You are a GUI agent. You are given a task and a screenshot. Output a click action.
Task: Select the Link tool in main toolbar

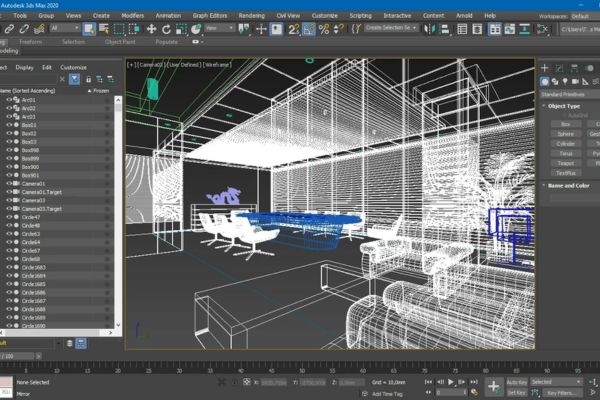pos(9,29)
